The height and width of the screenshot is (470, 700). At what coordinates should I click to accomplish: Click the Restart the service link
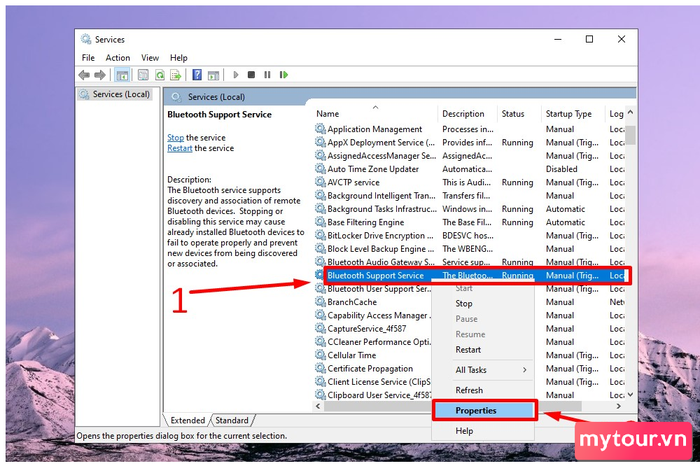pyautogui.click(x=179, y=148)
